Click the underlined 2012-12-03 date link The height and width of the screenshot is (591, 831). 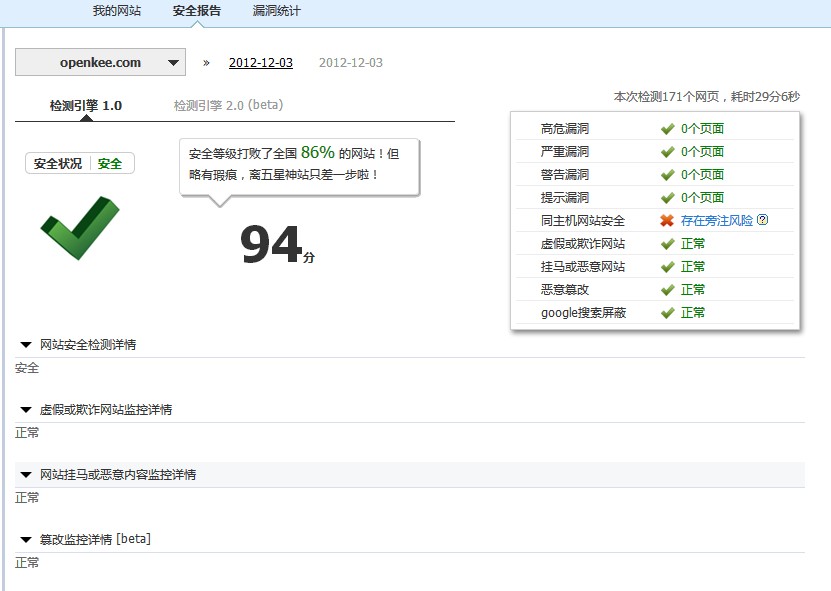[x=261, y=62]
